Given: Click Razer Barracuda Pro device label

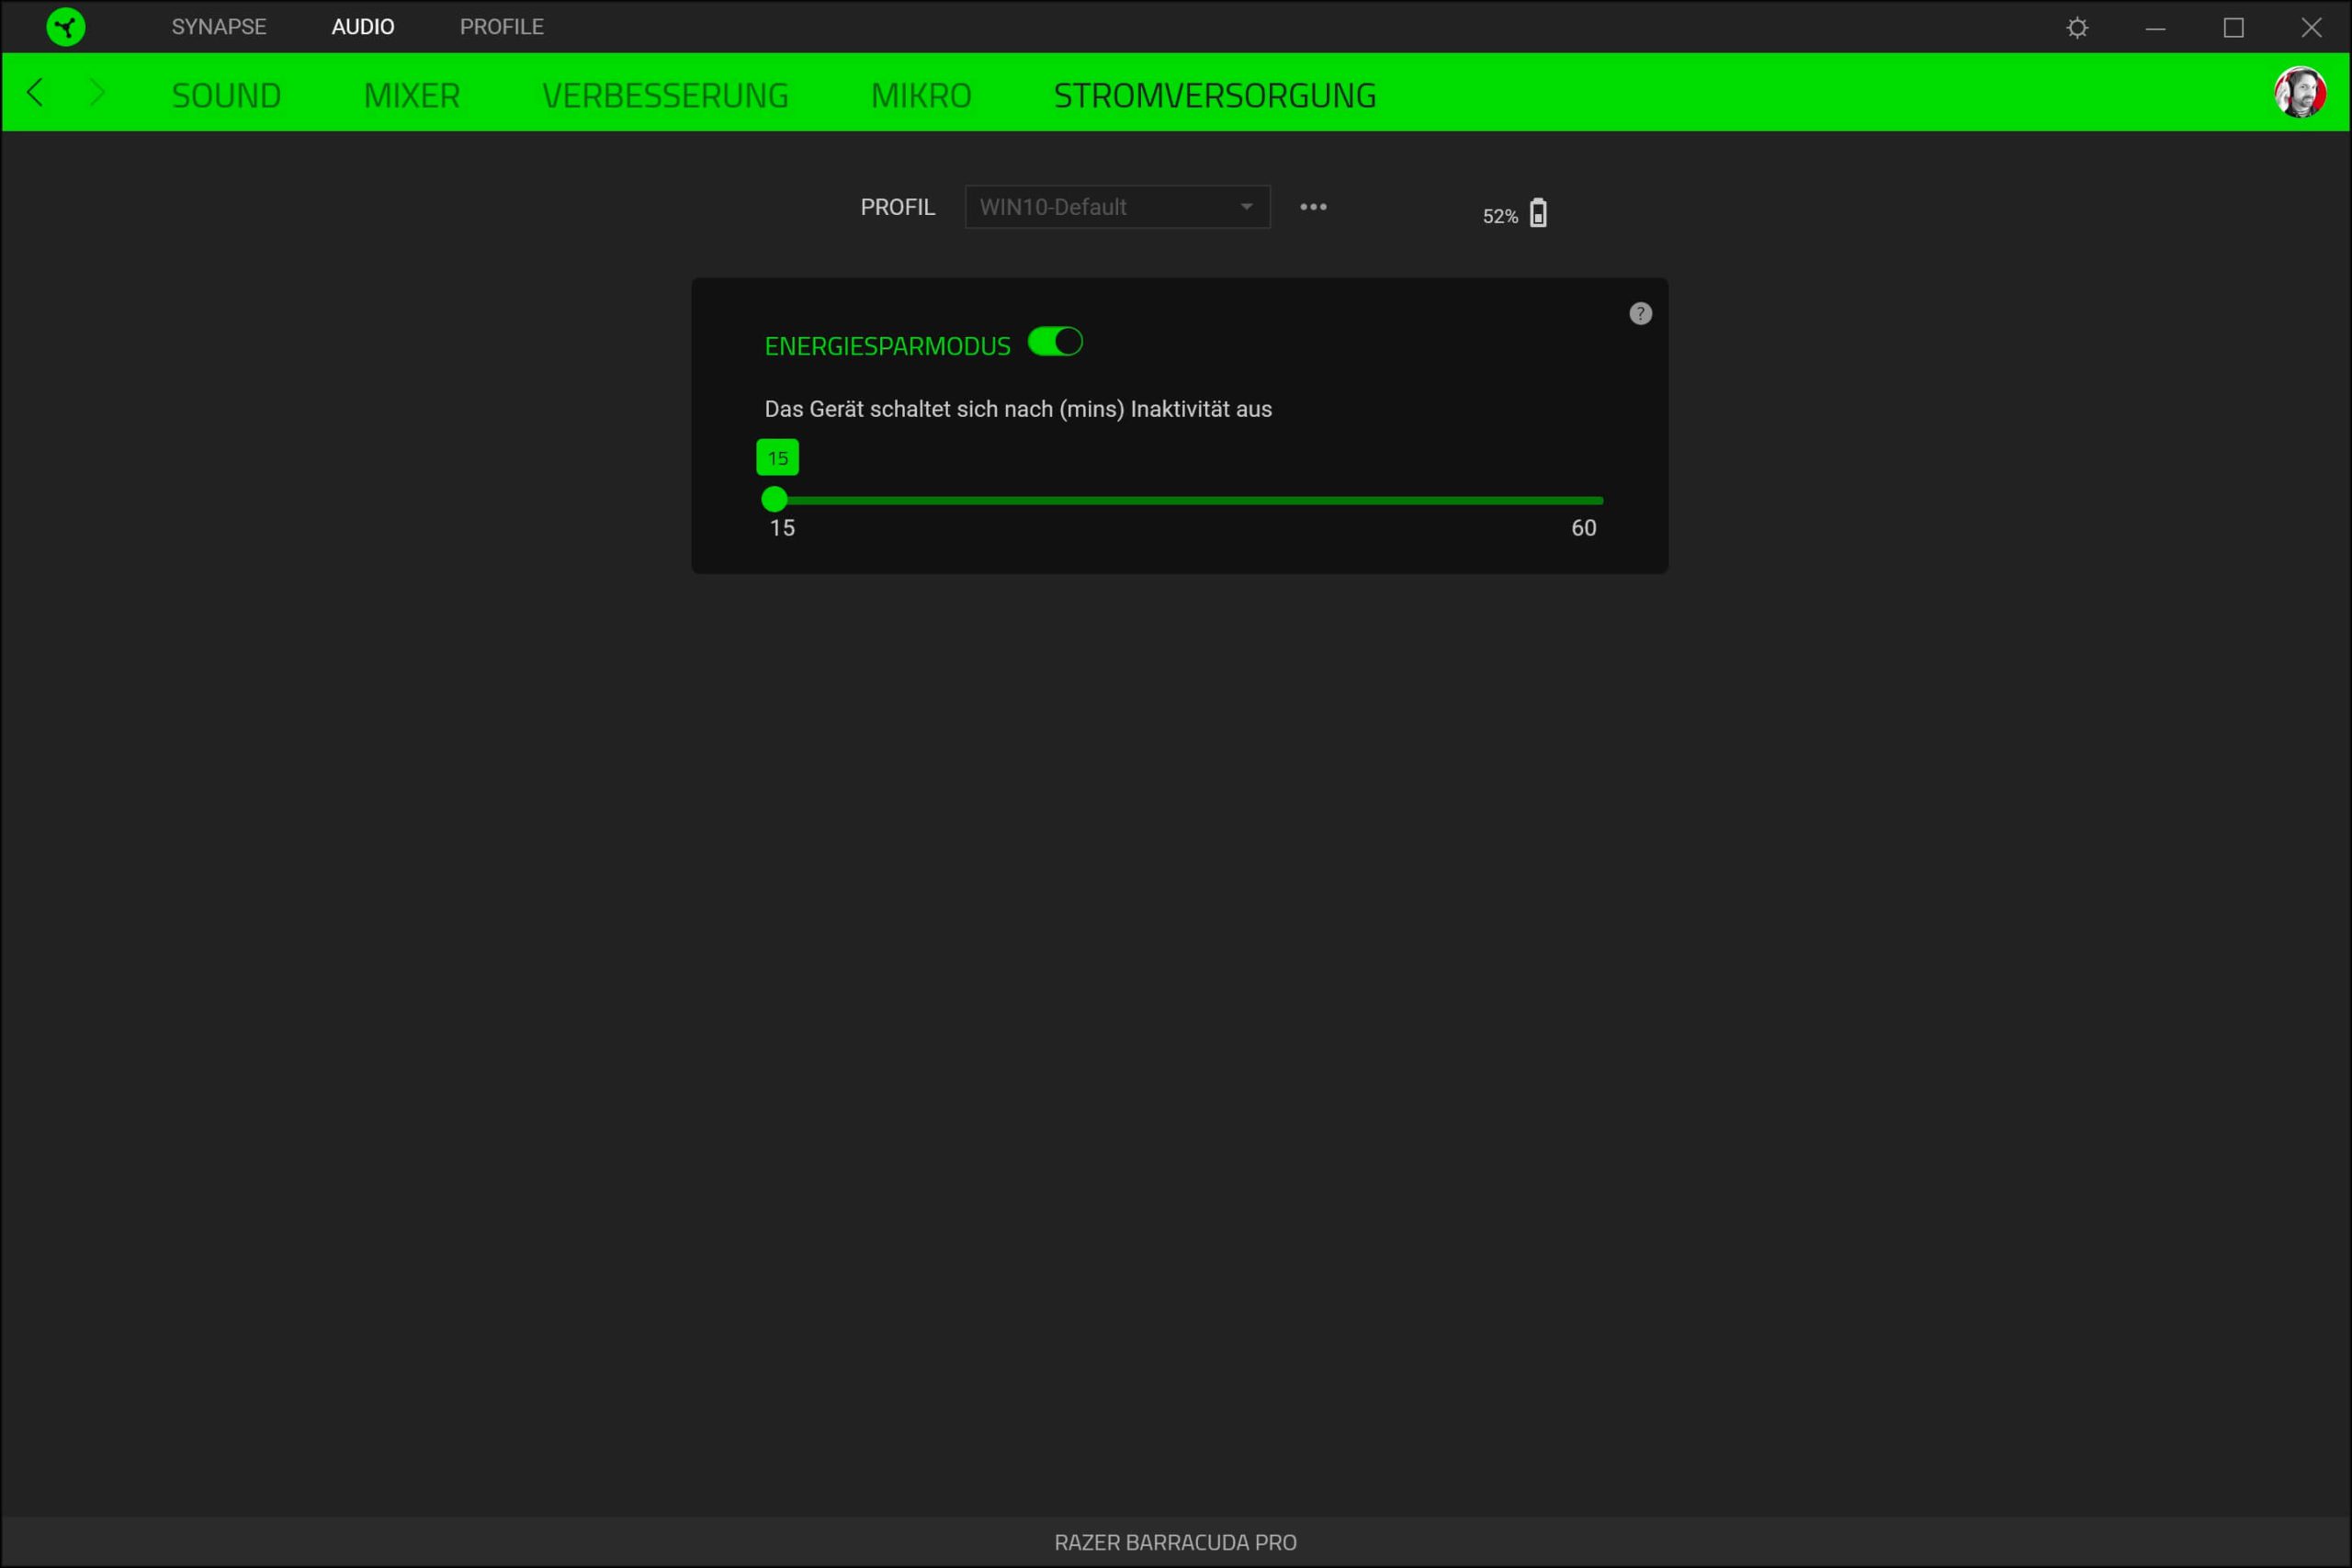Looking at the screenshot, I should pos(1175,1542).
